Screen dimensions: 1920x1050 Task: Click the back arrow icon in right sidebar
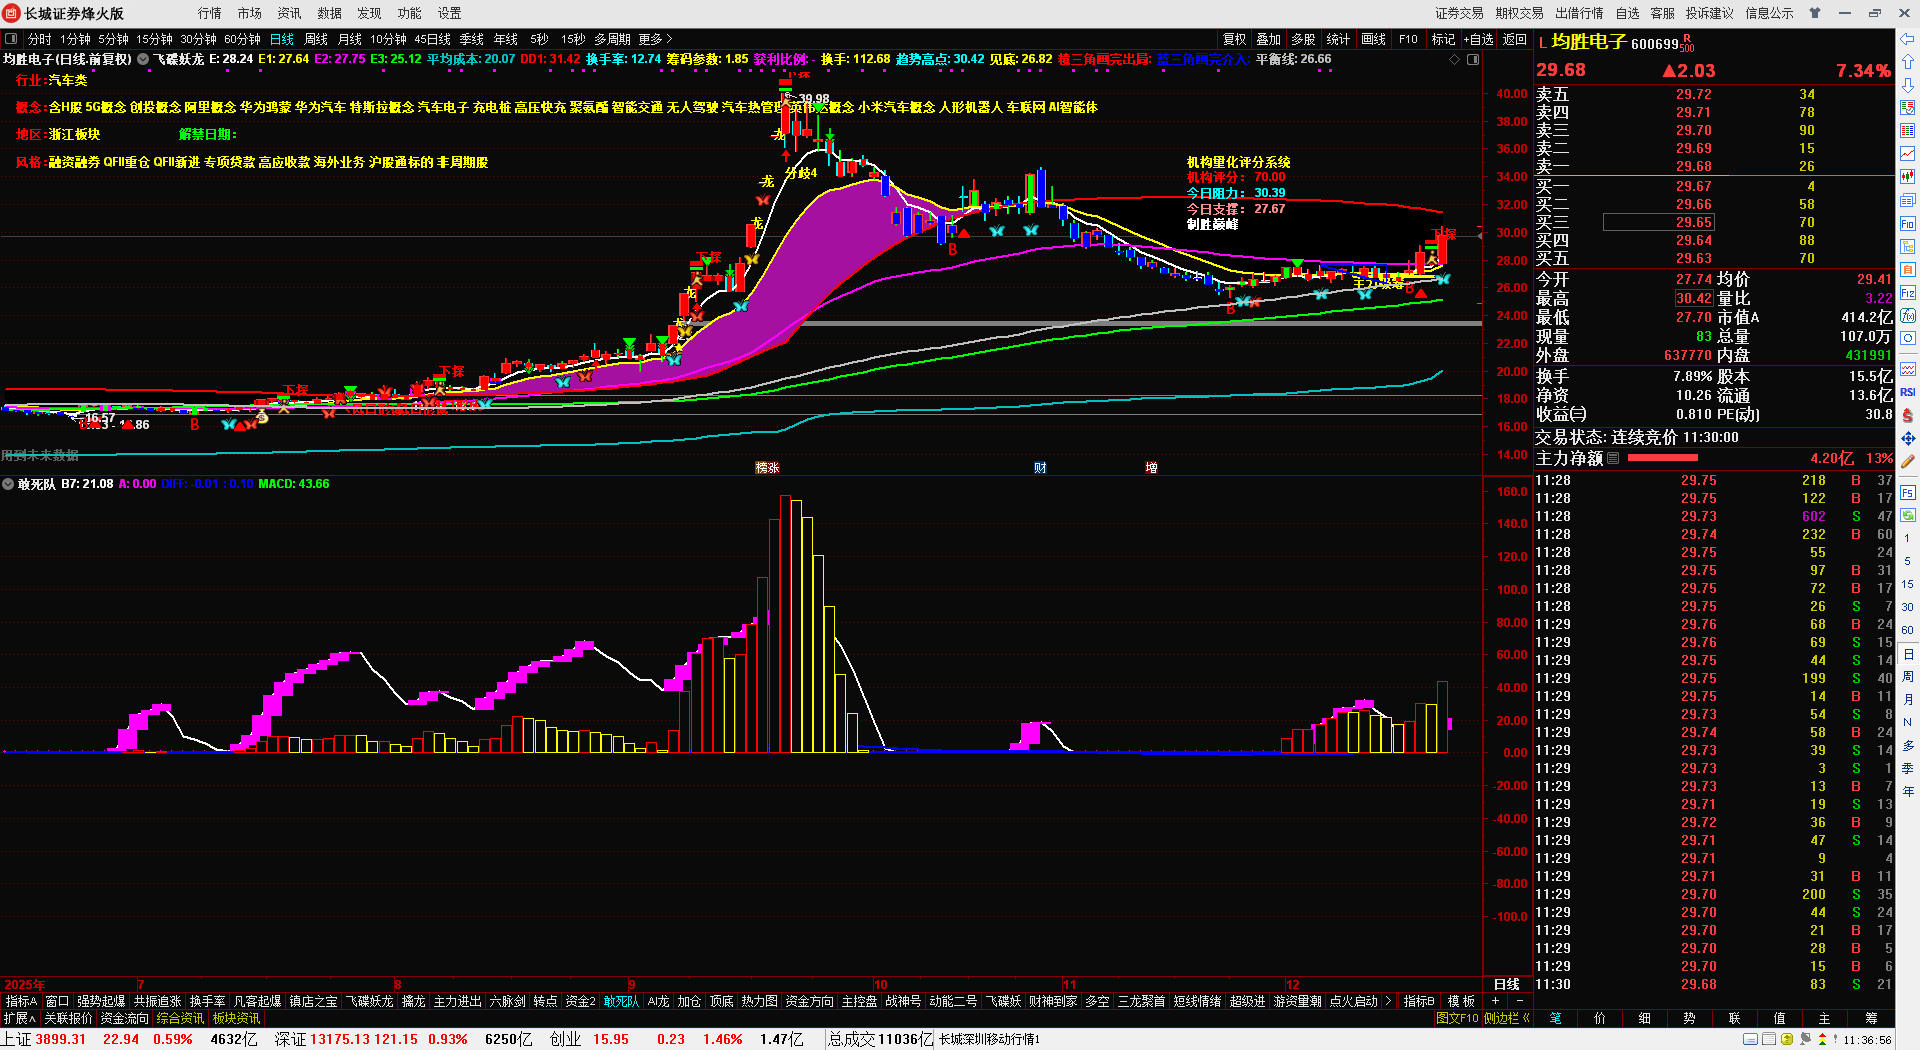[1908, 39]
